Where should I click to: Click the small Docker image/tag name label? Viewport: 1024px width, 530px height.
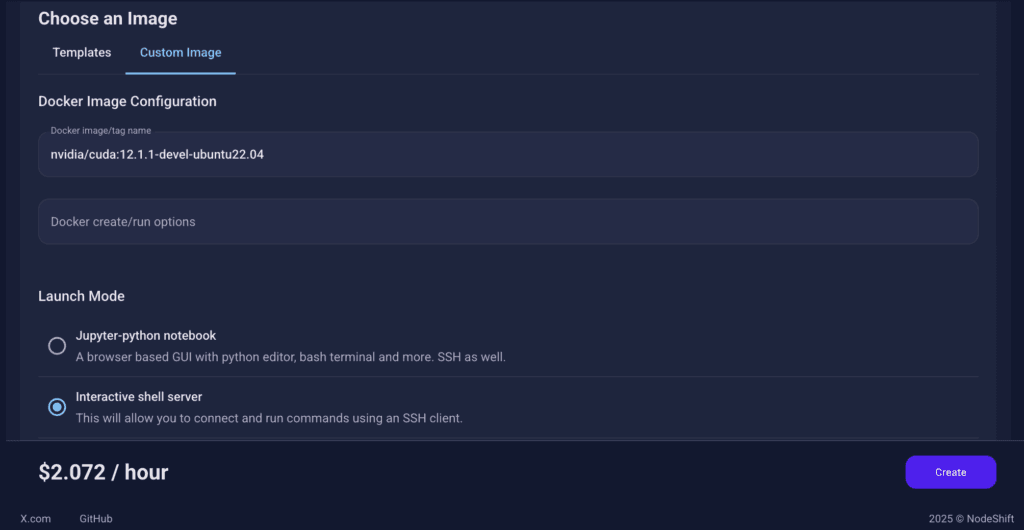101,131
